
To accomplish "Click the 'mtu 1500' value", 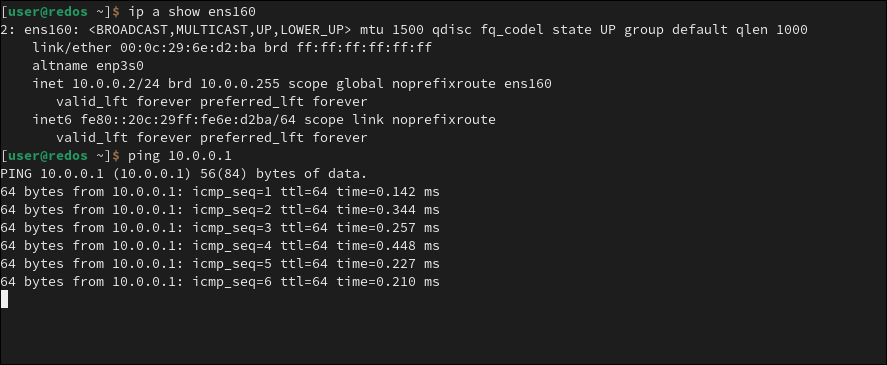I will (x=392, y=29).
